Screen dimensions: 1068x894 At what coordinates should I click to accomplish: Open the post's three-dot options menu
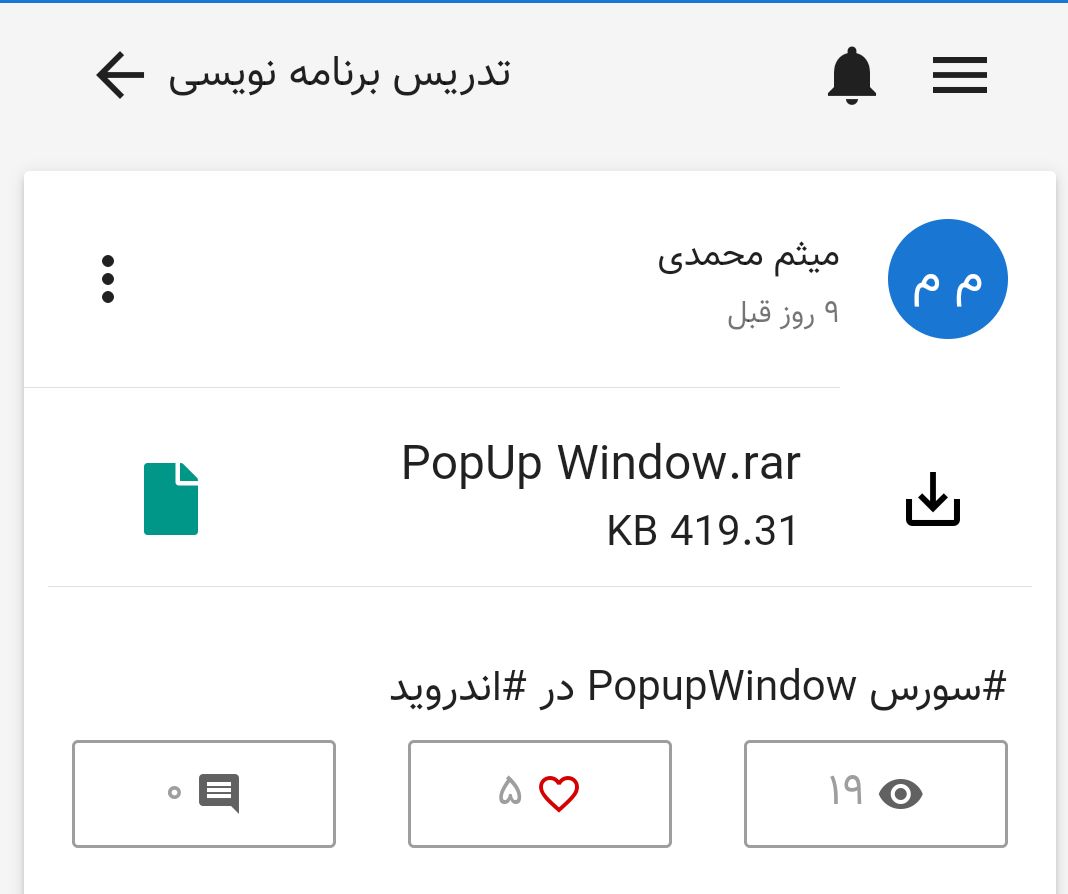point(108,278)
